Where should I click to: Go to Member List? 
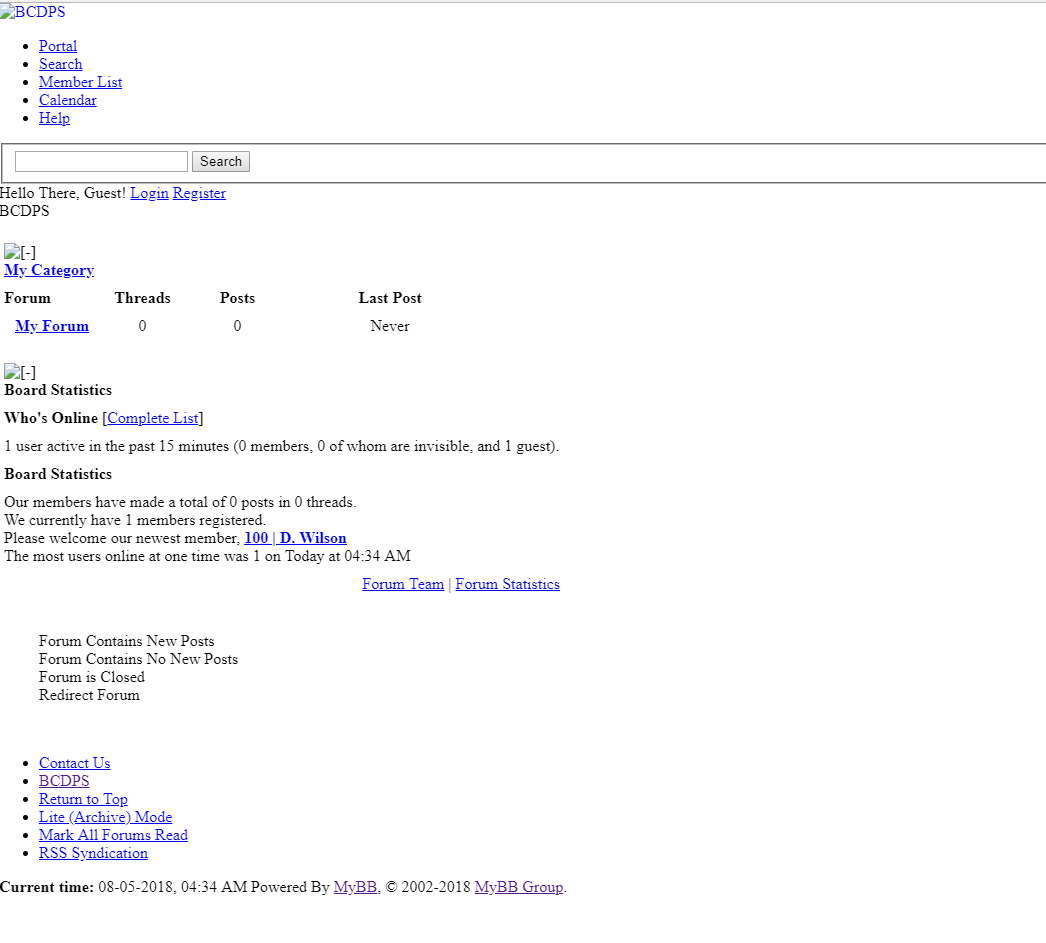click(x=81, y=82)
